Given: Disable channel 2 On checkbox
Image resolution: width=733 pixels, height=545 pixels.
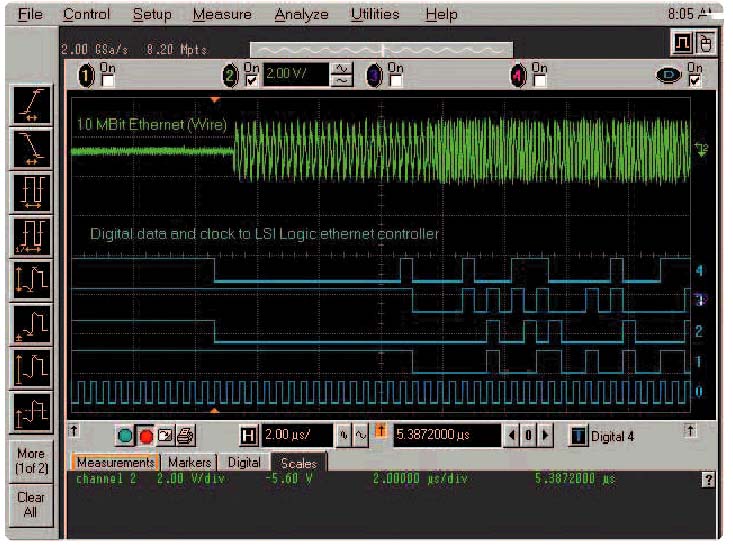Looking at the screenshot, I should (x=252, y=81).
